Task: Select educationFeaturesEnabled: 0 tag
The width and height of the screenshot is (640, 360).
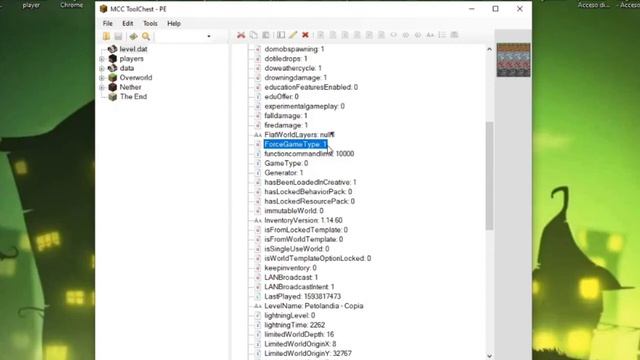Action: tap(311, 87)
